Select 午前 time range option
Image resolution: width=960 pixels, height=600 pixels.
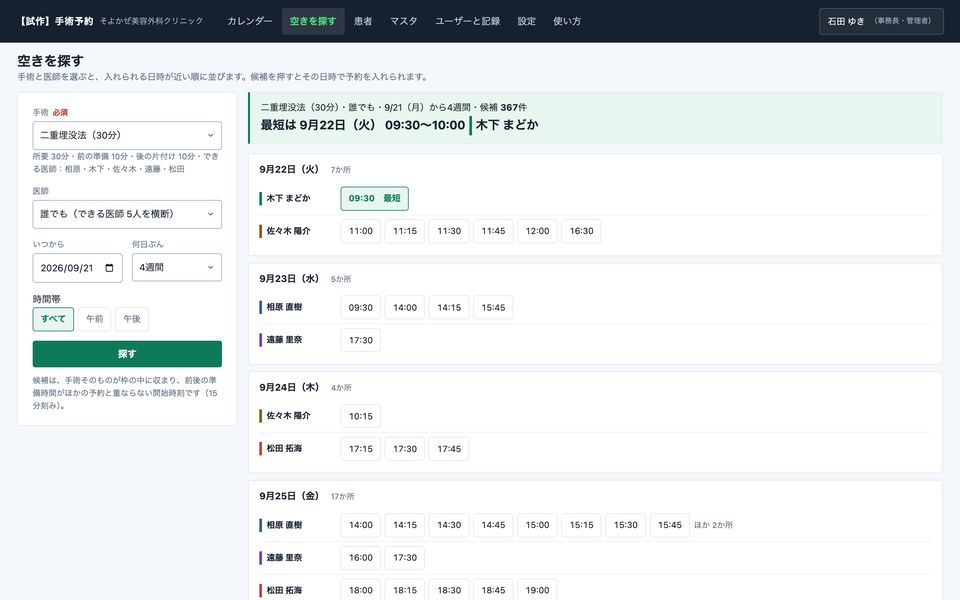coord(95,319)
